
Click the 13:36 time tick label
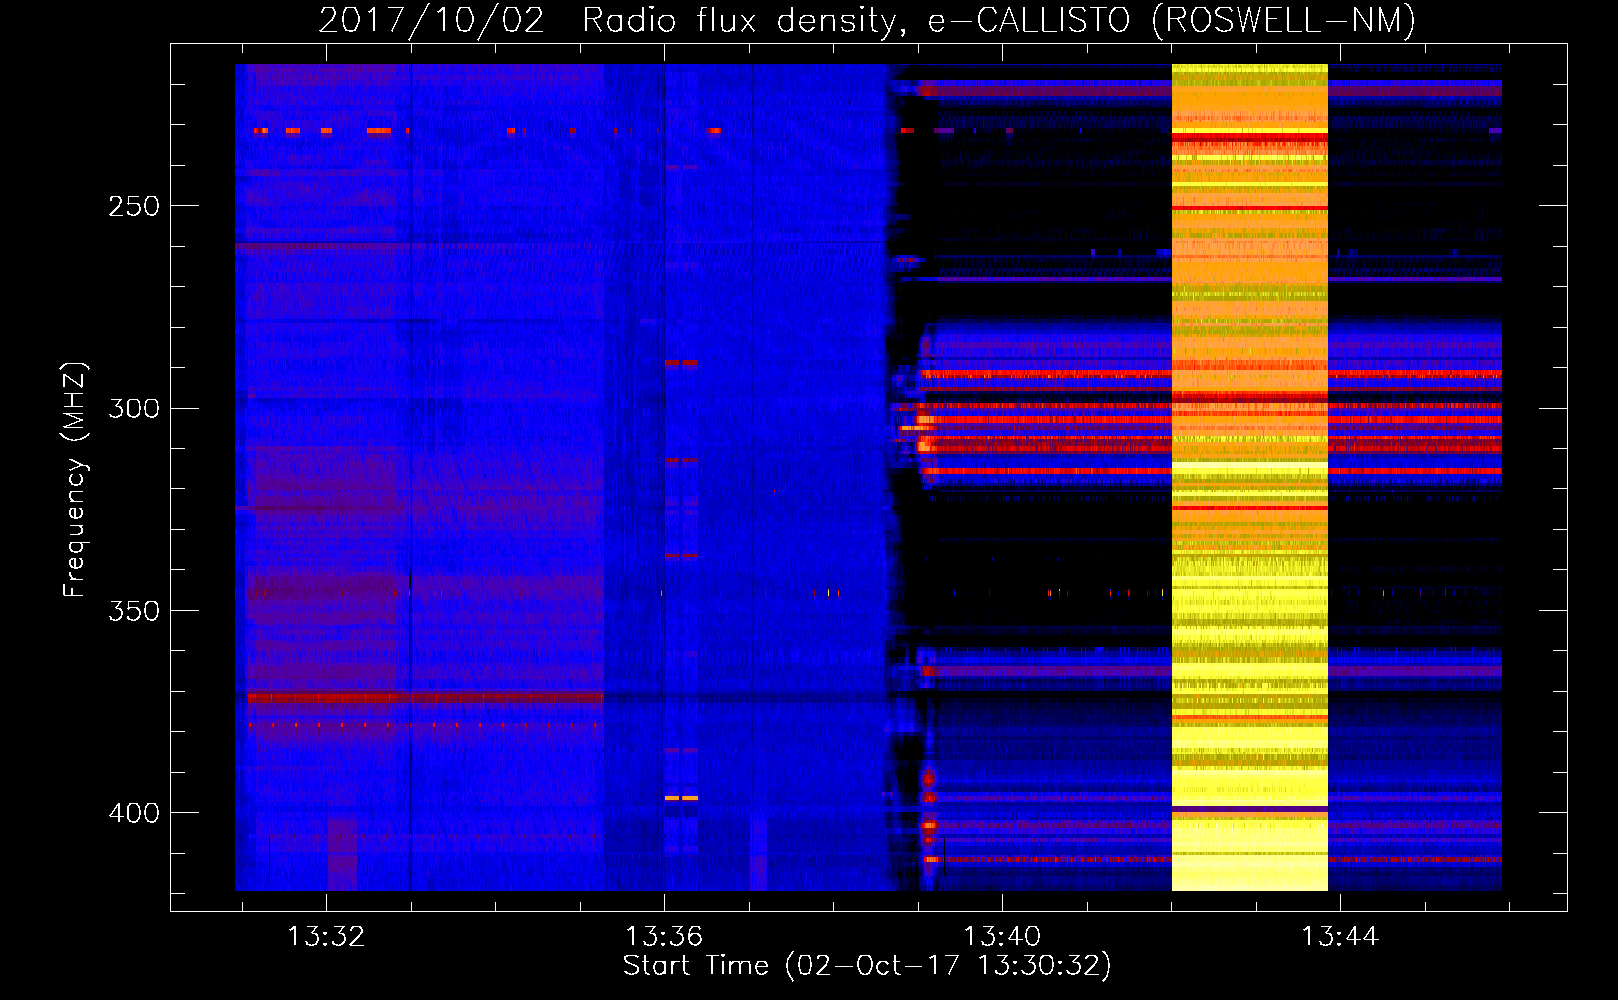pyautogui.click(x=664, y=937)
